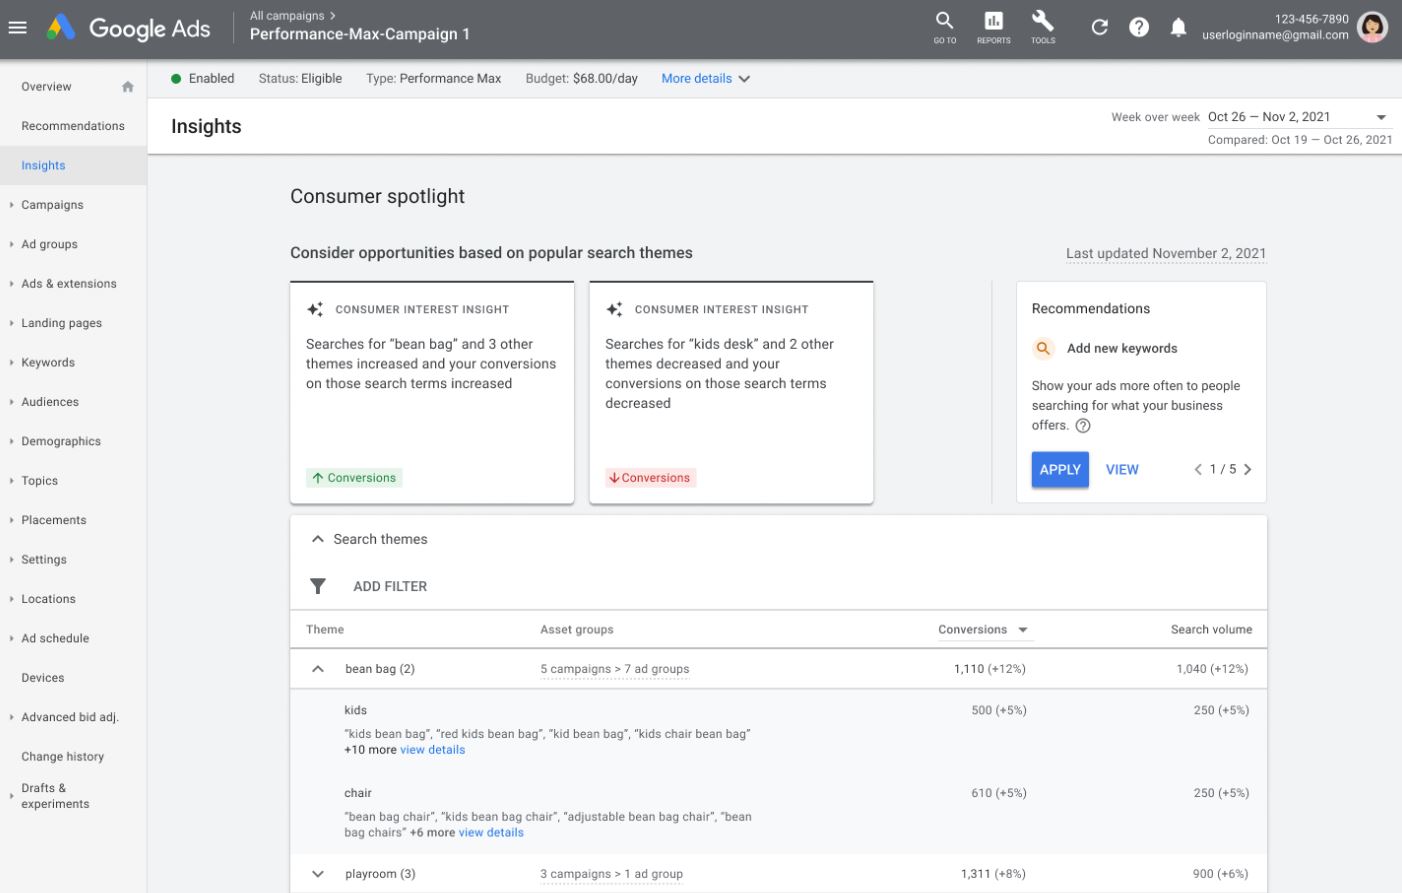This screenshot has width=1402, height=893.
Task: Open Ad schedule in the sidebar
Action: 55,638
